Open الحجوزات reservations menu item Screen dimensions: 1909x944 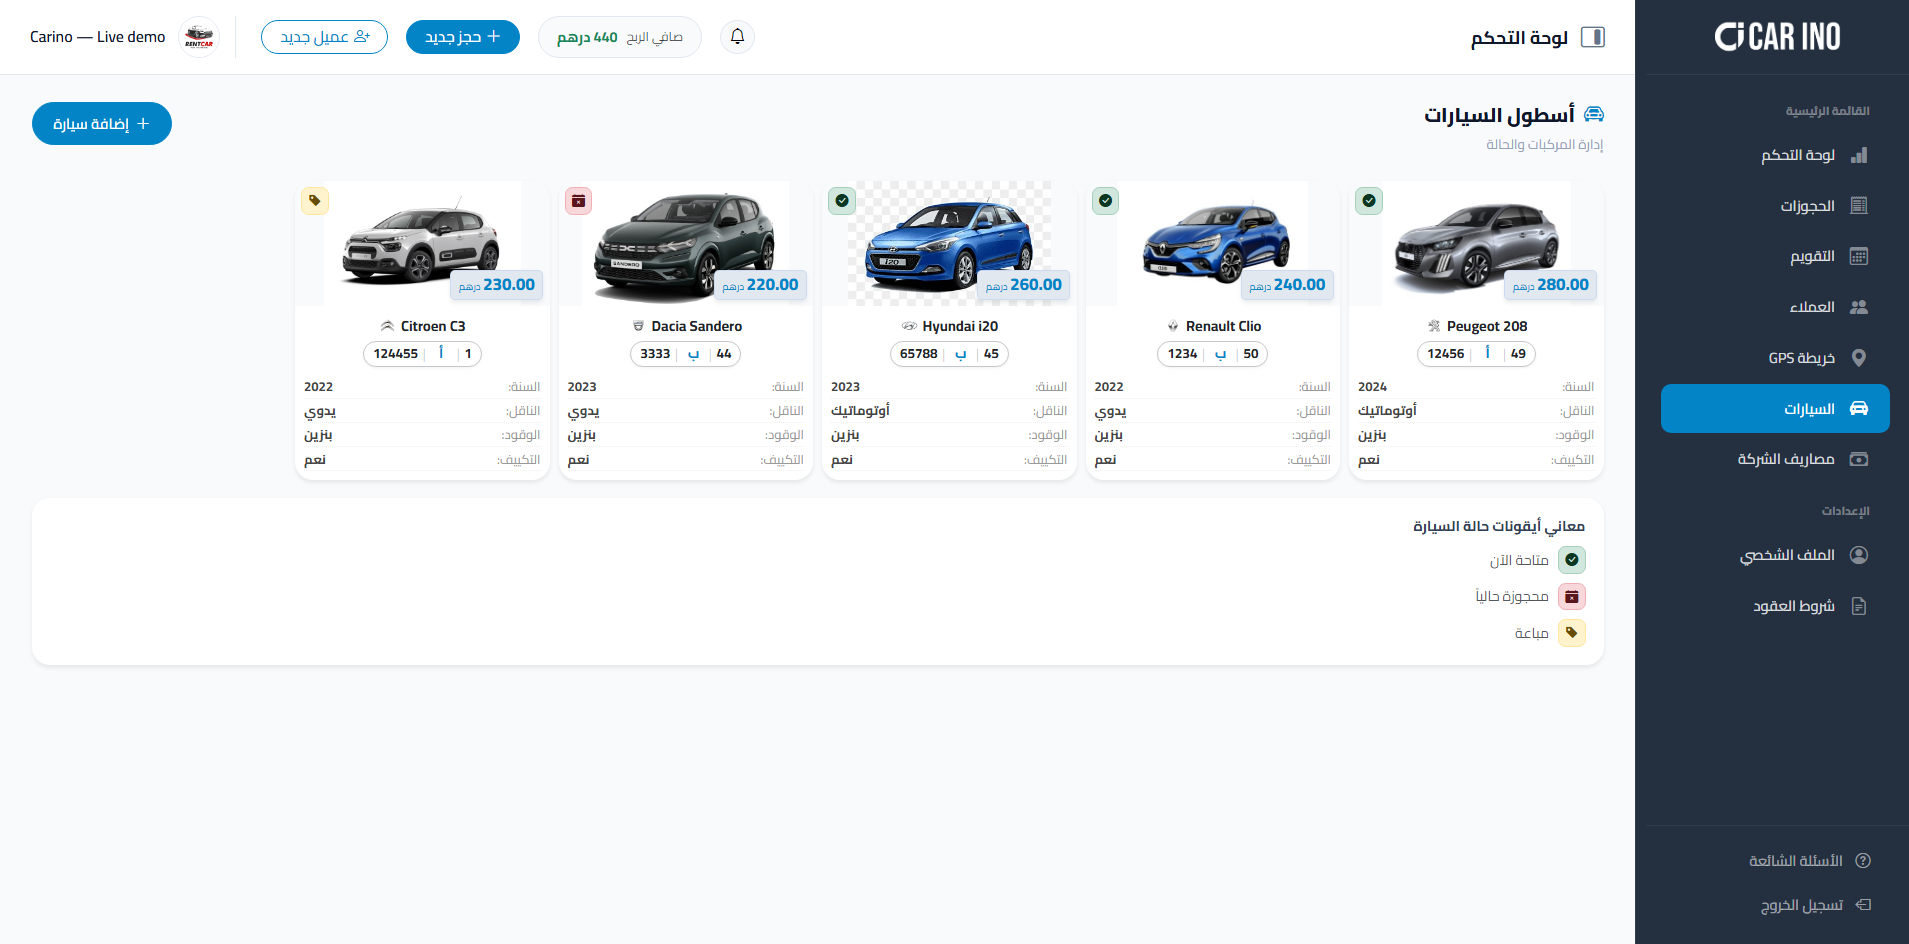(x=1775, y=206)
